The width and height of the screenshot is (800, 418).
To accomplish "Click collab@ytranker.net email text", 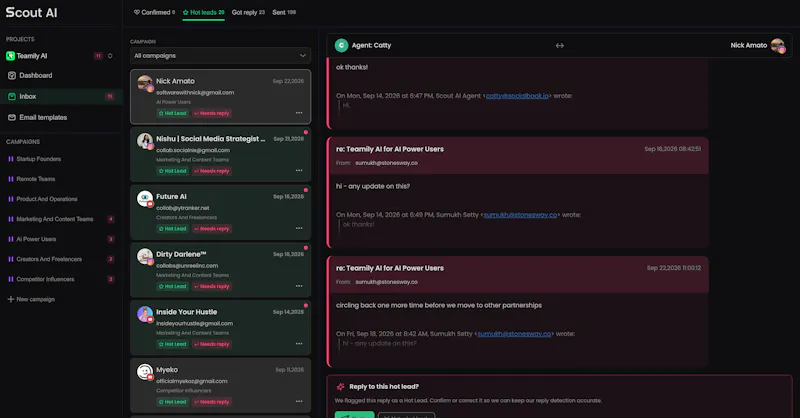I will tap(183, 208).
